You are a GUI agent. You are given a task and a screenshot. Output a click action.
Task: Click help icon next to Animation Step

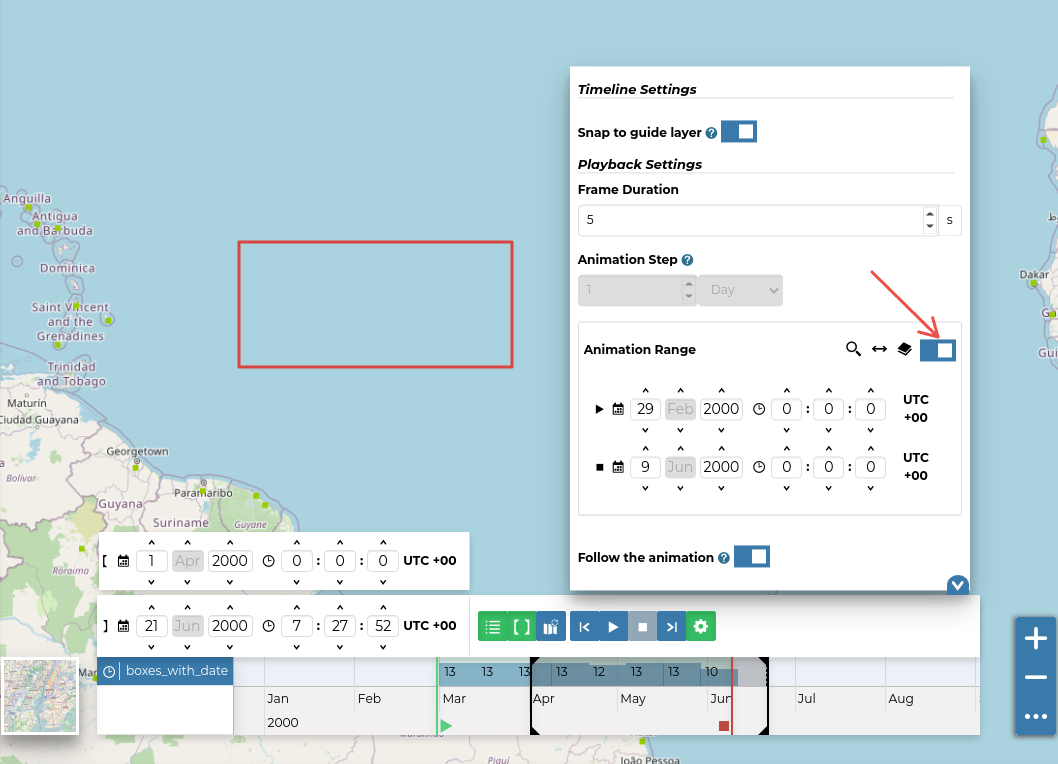[x=687, y=260]
